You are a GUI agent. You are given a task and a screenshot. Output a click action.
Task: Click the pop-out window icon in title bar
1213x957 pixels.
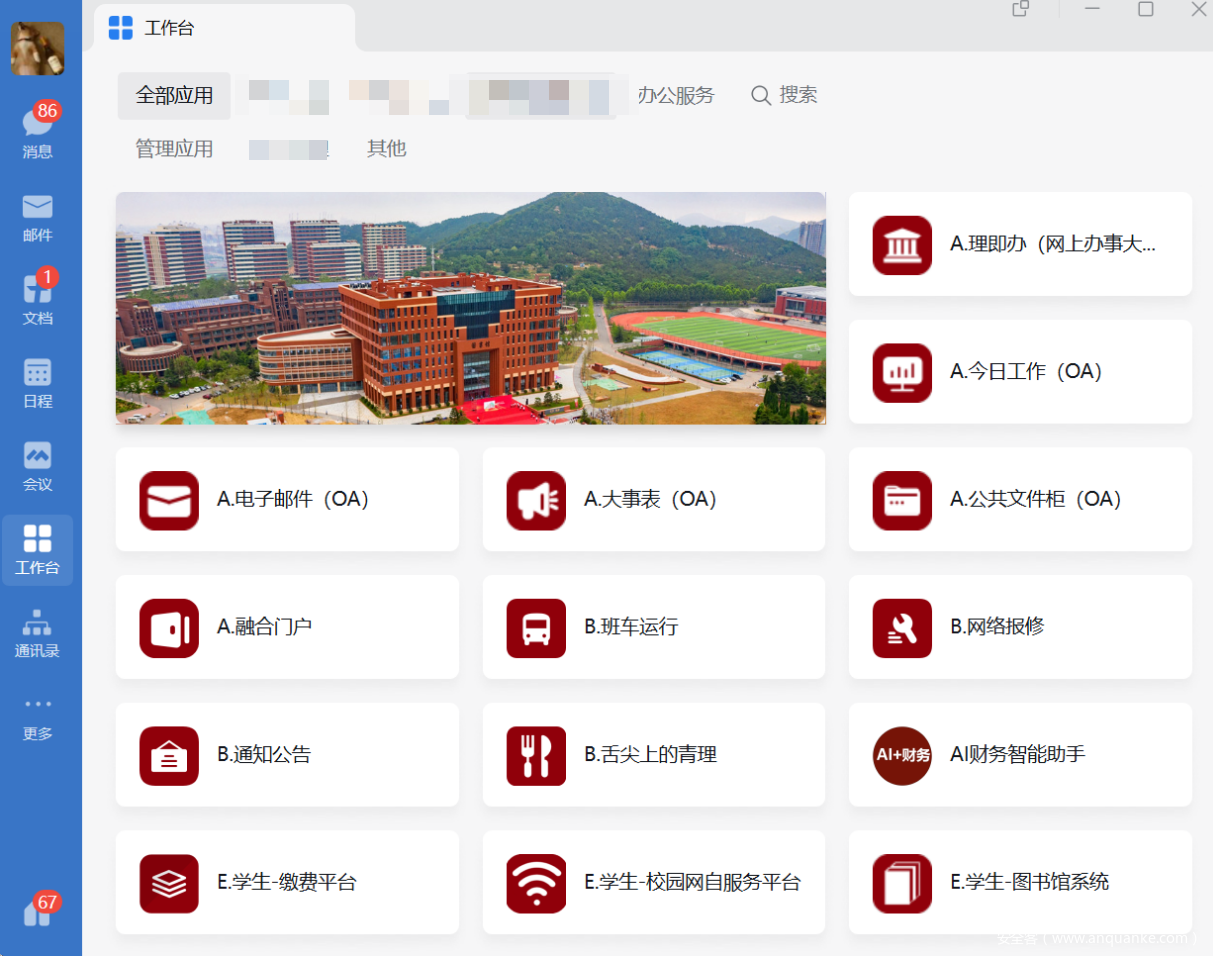tap(1020, 10)
